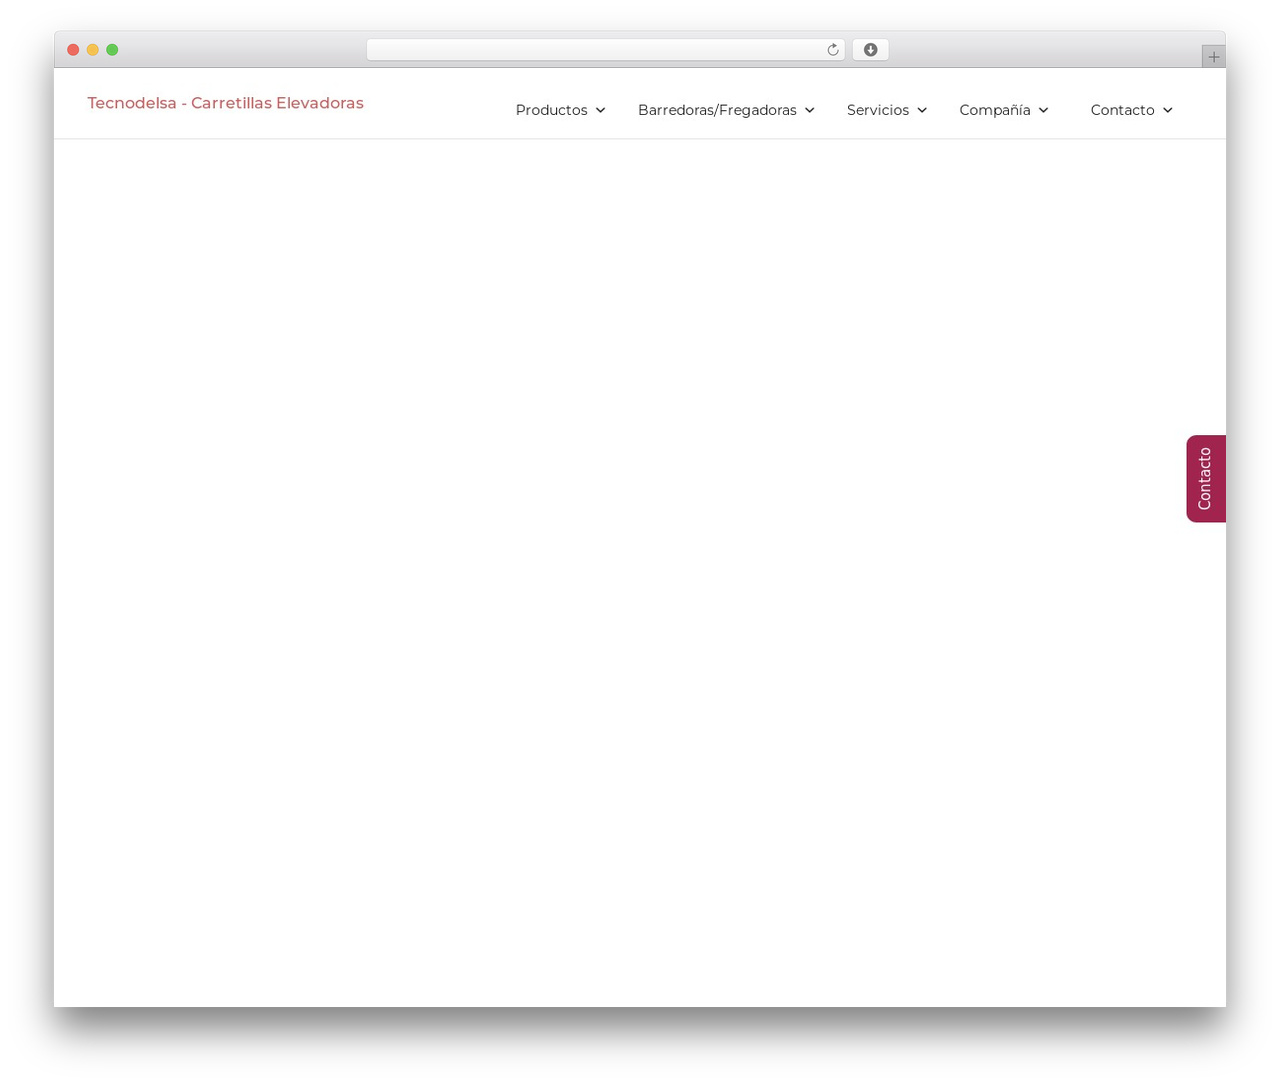
Task: Open the Compañía menu
Action: pos(995,110)
